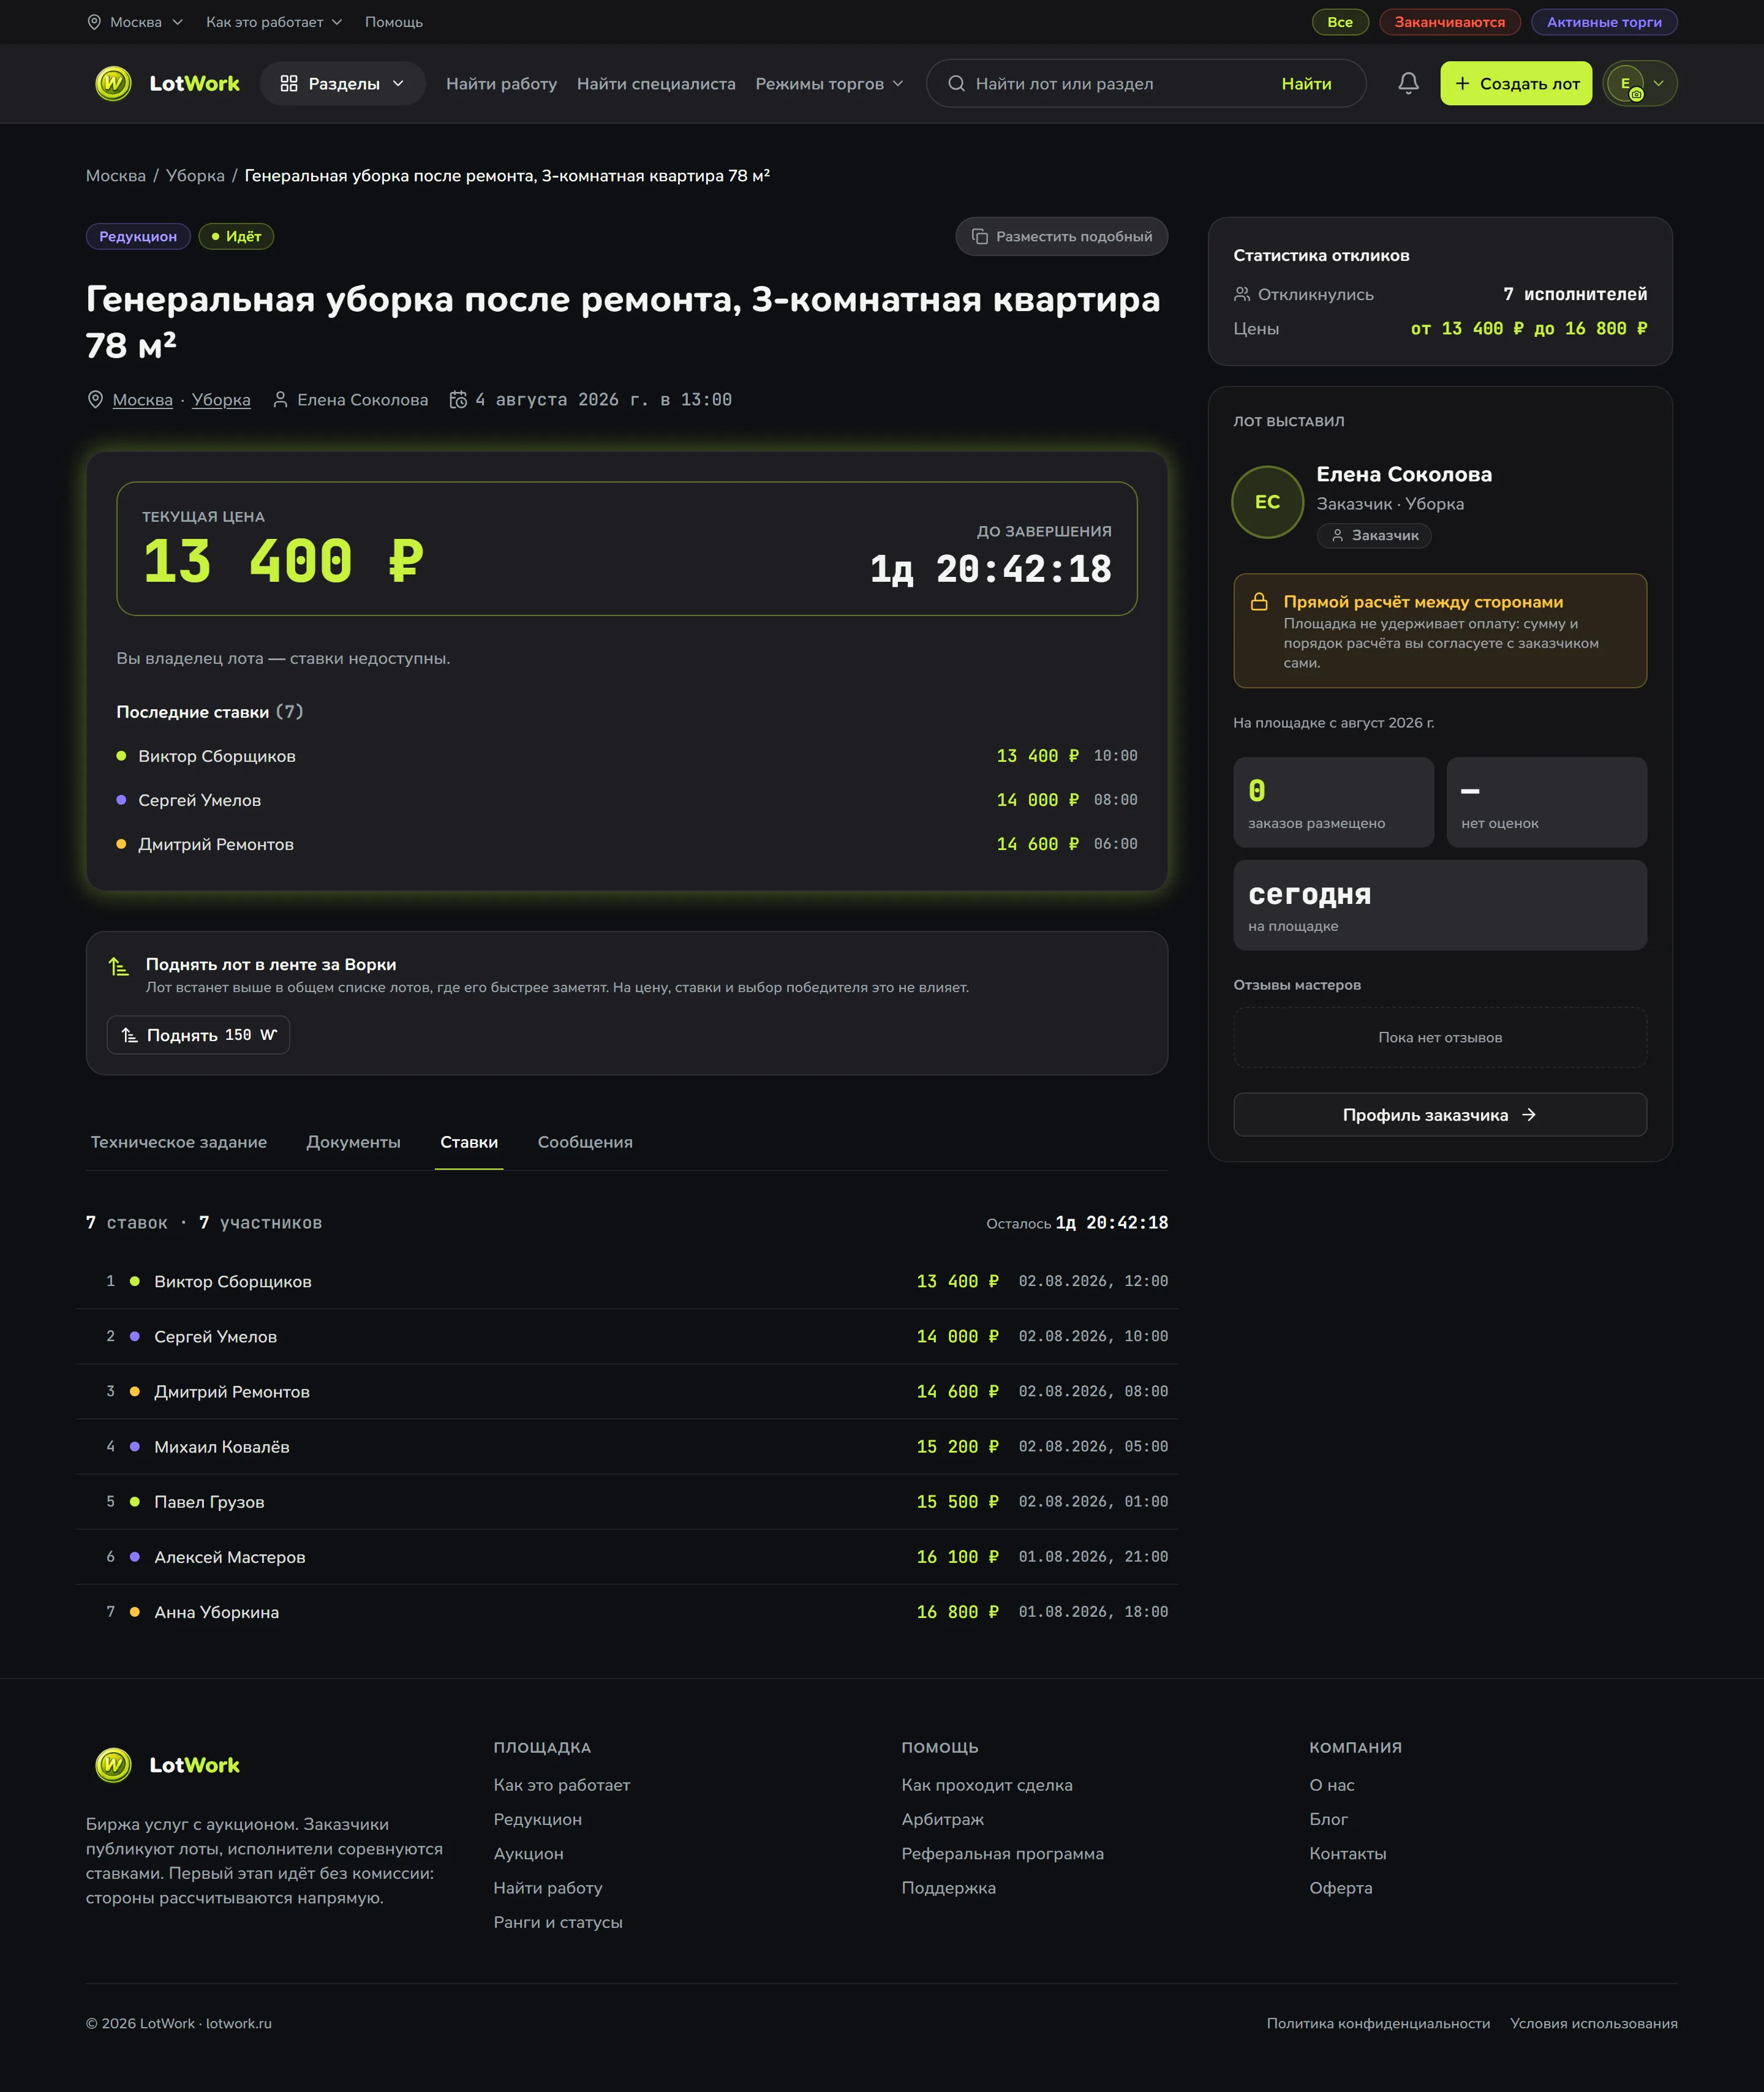
Task: Switch to the Техническое задание tab
Action: [179, 1142]
